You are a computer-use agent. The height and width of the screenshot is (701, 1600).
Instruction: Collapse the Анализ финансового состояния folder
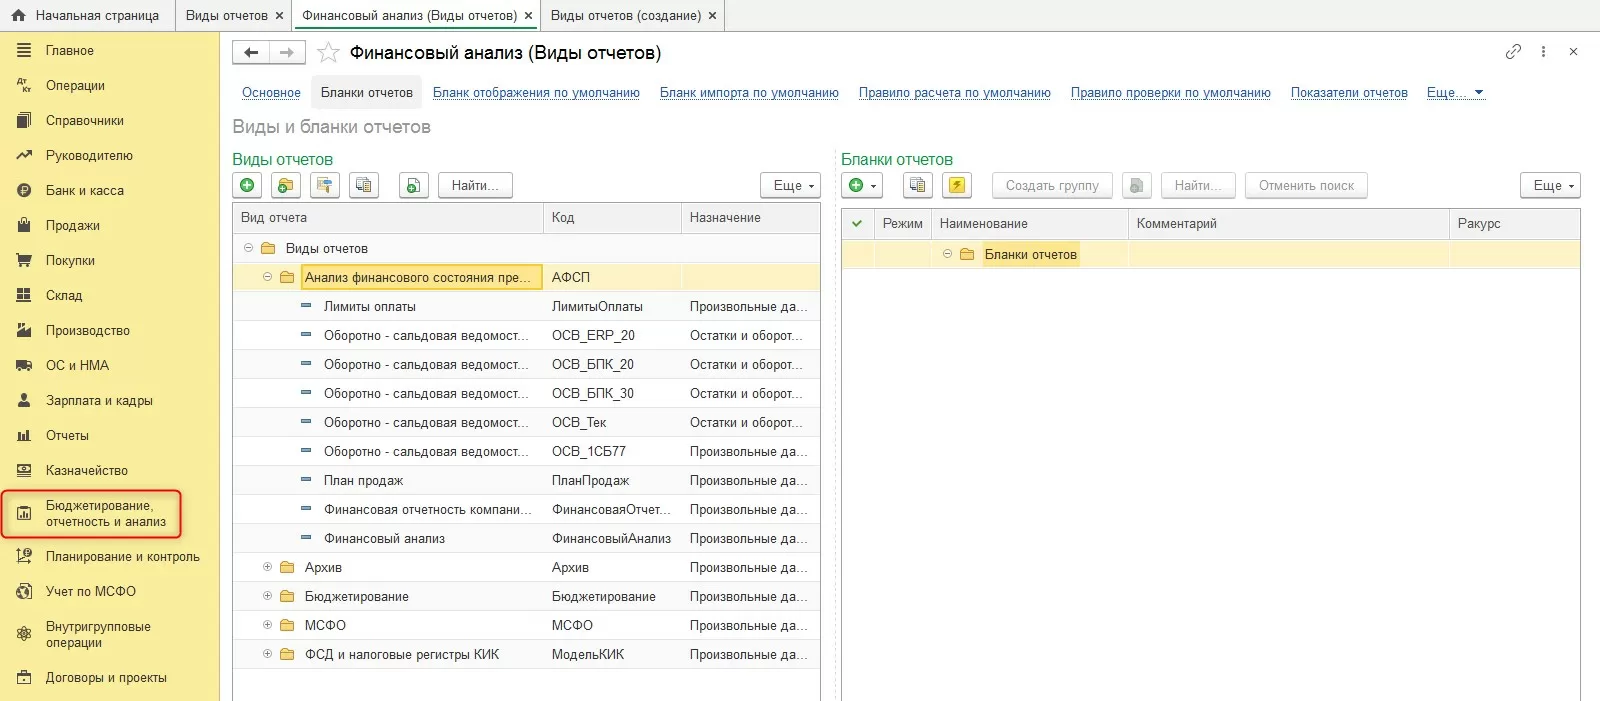pyautogui.click(x=267, y=277)
